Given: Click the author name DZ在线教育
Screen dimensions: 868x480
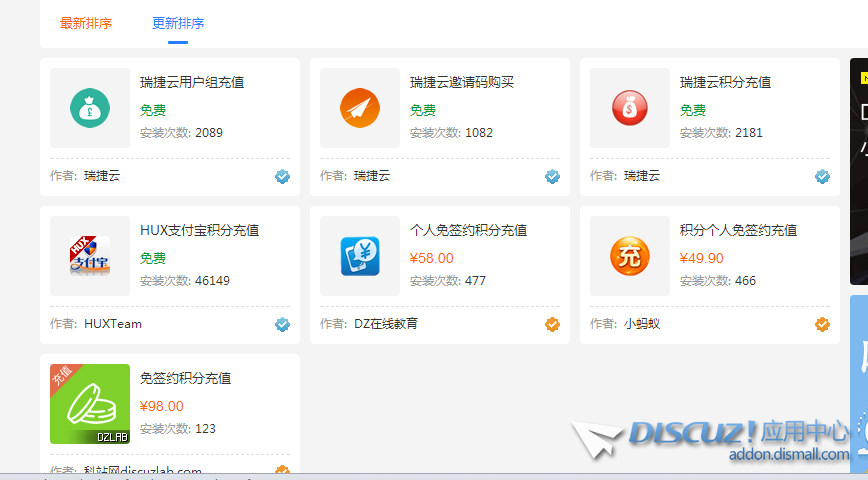Looking at the screenshot, I should (386, 324).
